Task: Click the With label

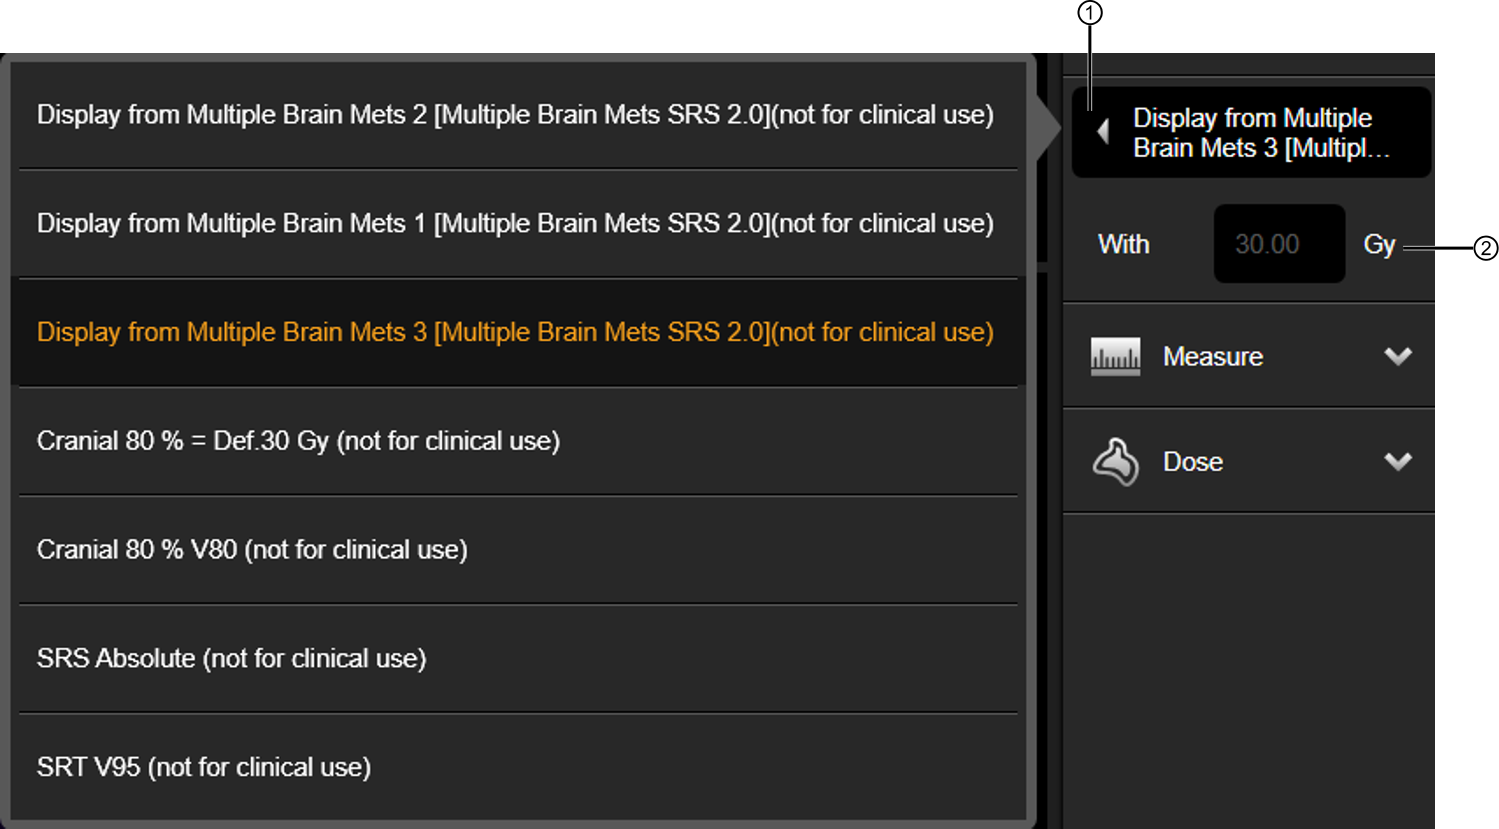Action: point(1124,244)
